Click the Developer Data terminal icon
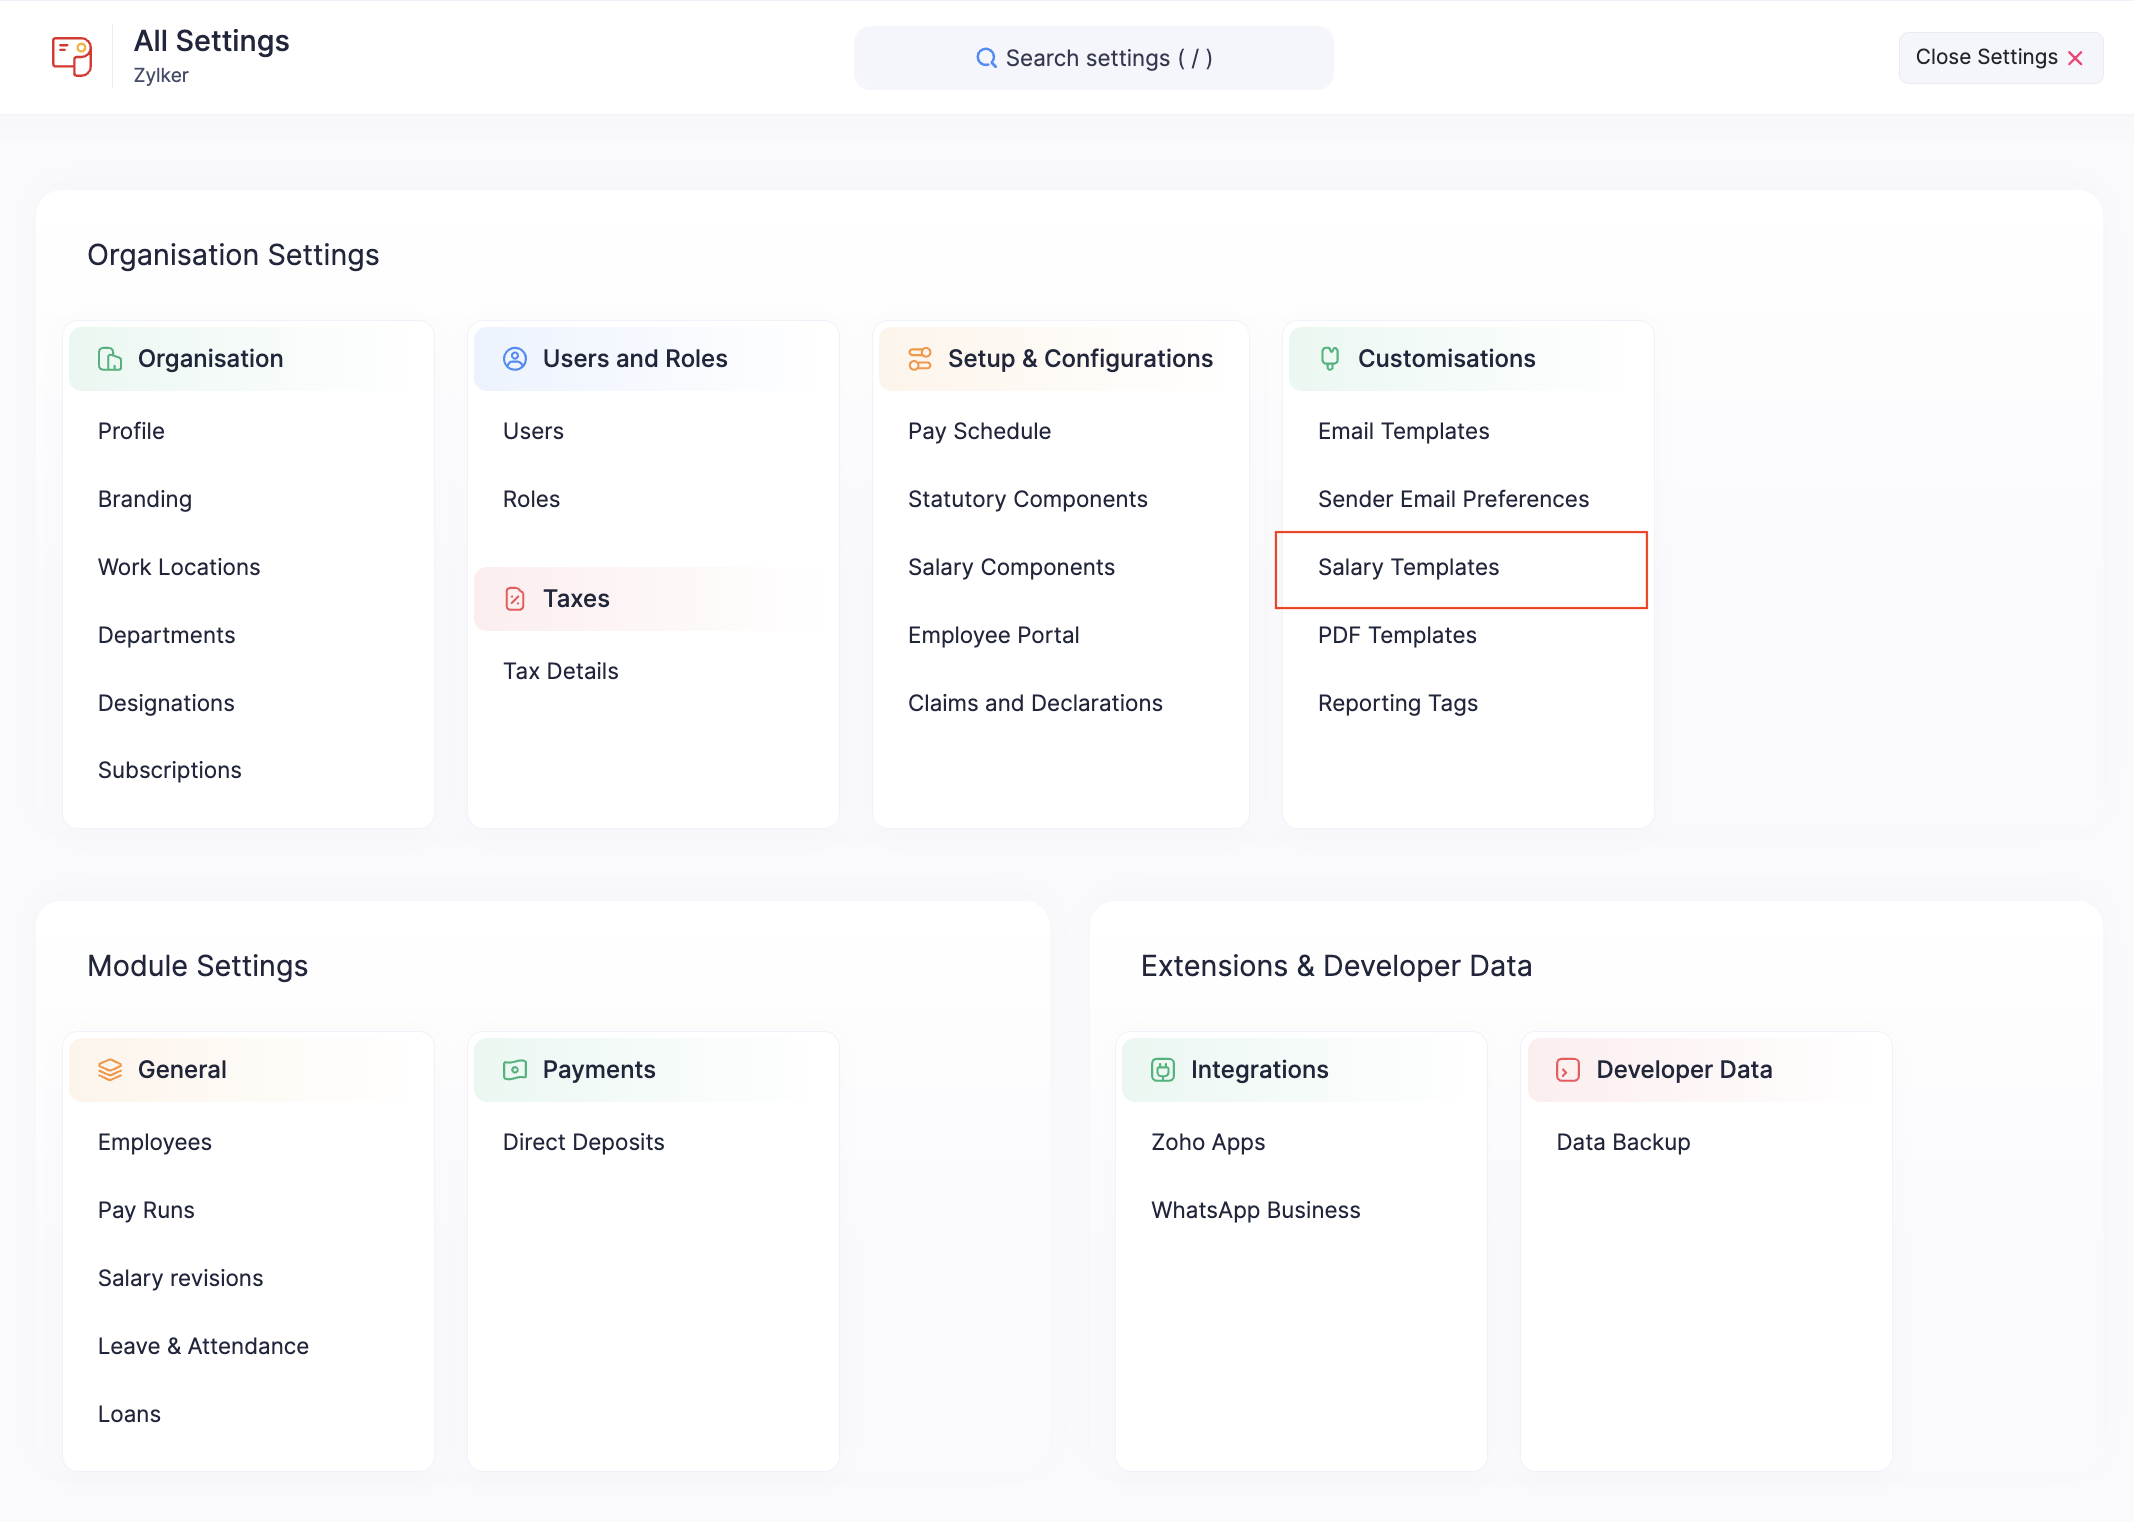Image resolution: width=2134 pixels, height=1522 pixels. tap(1568, 1070)
